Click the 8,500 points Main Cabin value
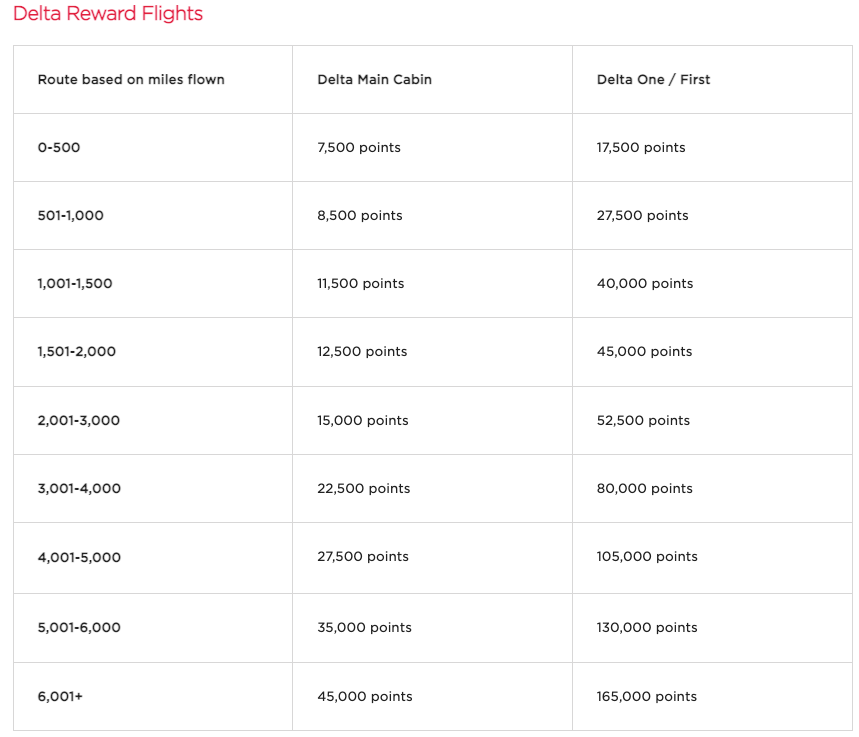Viewport: 859px width, 737px height. [x=359, y=215]
